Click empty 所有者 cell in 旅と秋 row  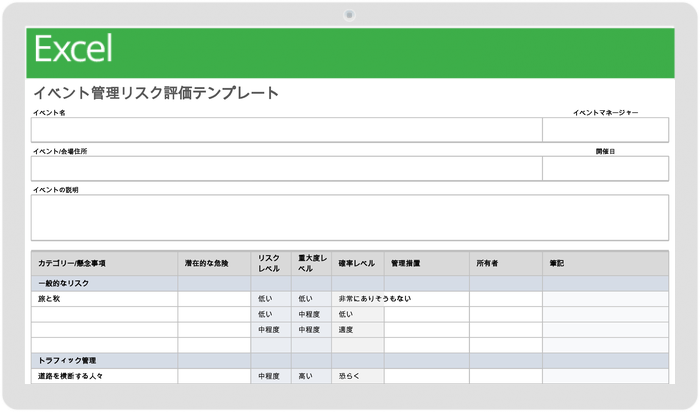(x=506, y=299)
